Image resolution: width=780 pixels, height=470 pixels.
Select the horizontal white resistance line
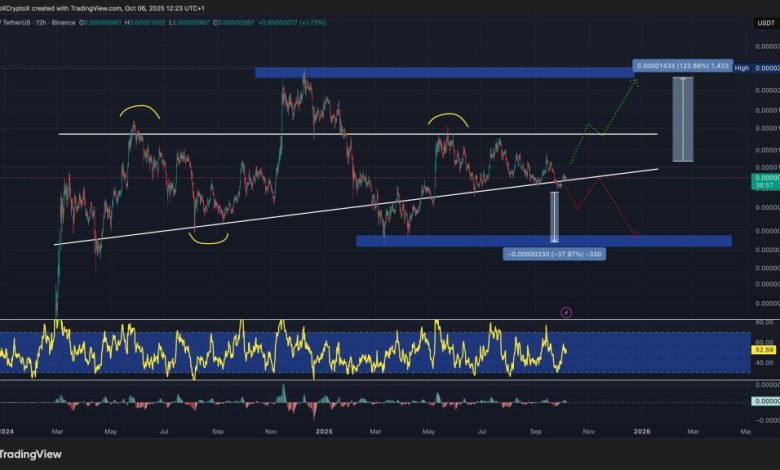pyautogui.click(x=300, y=133)
